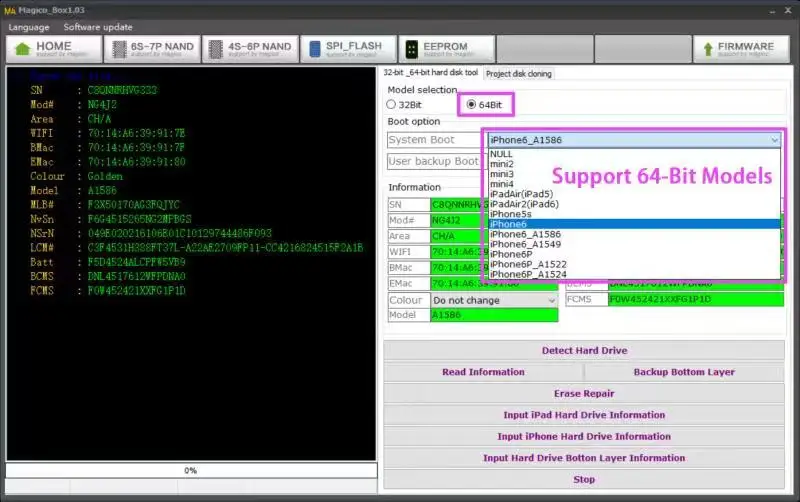Open the SPI_FLASH tool
The image size is (800, 502).
(348, 49)
